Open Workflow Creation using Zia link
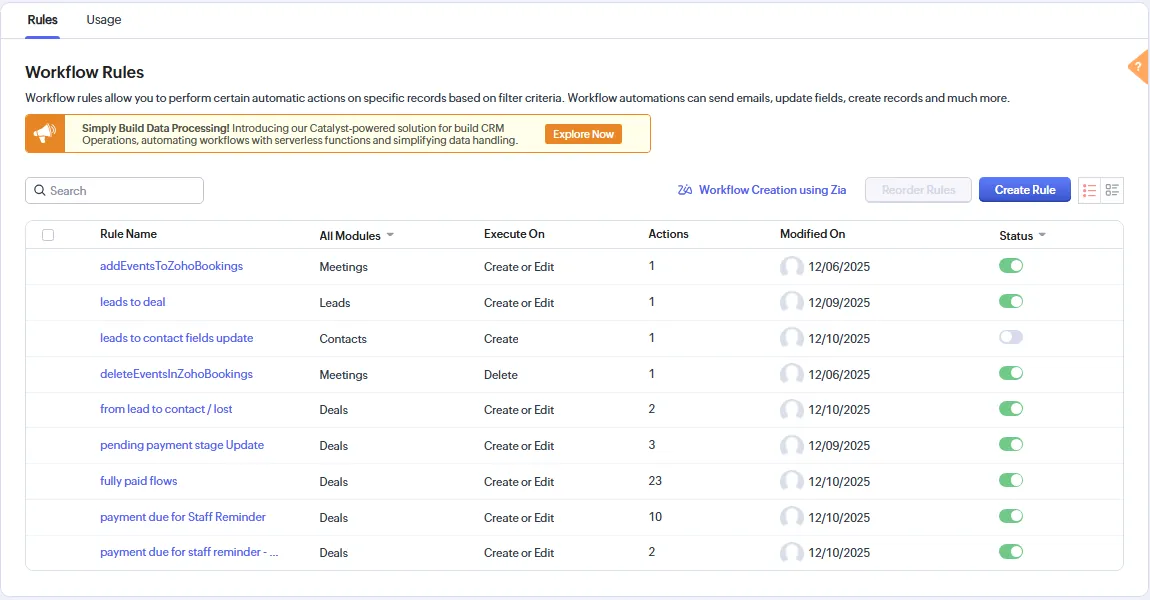1150x600 pixels. [772, 190]
